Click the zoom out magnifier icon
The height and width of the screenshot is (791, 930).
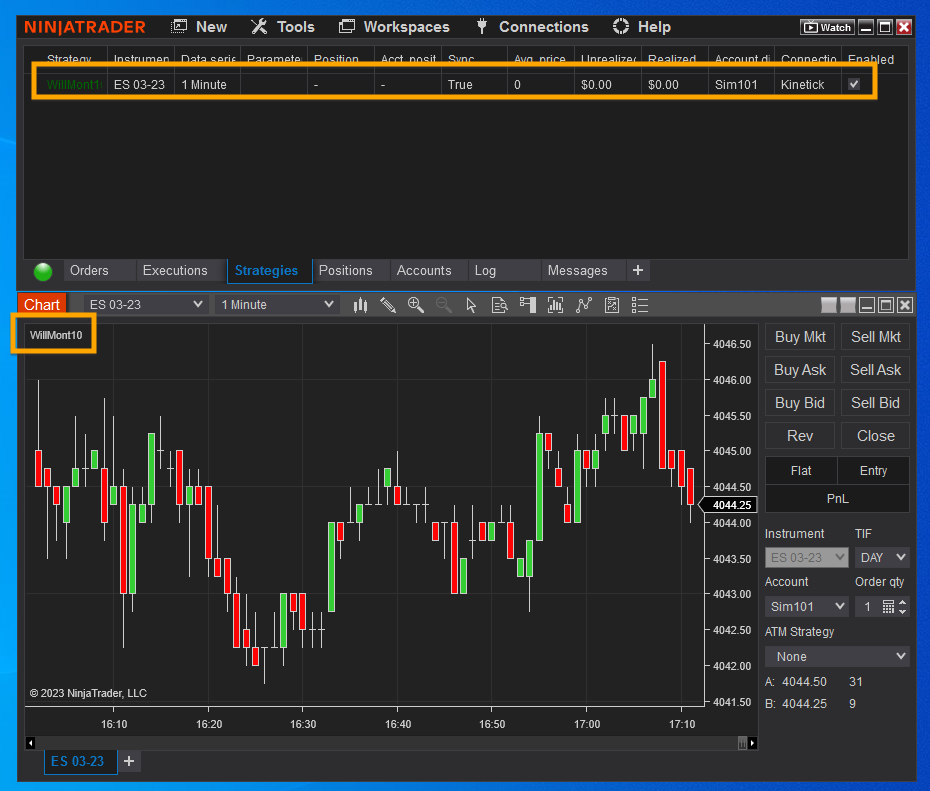[444, 305]
